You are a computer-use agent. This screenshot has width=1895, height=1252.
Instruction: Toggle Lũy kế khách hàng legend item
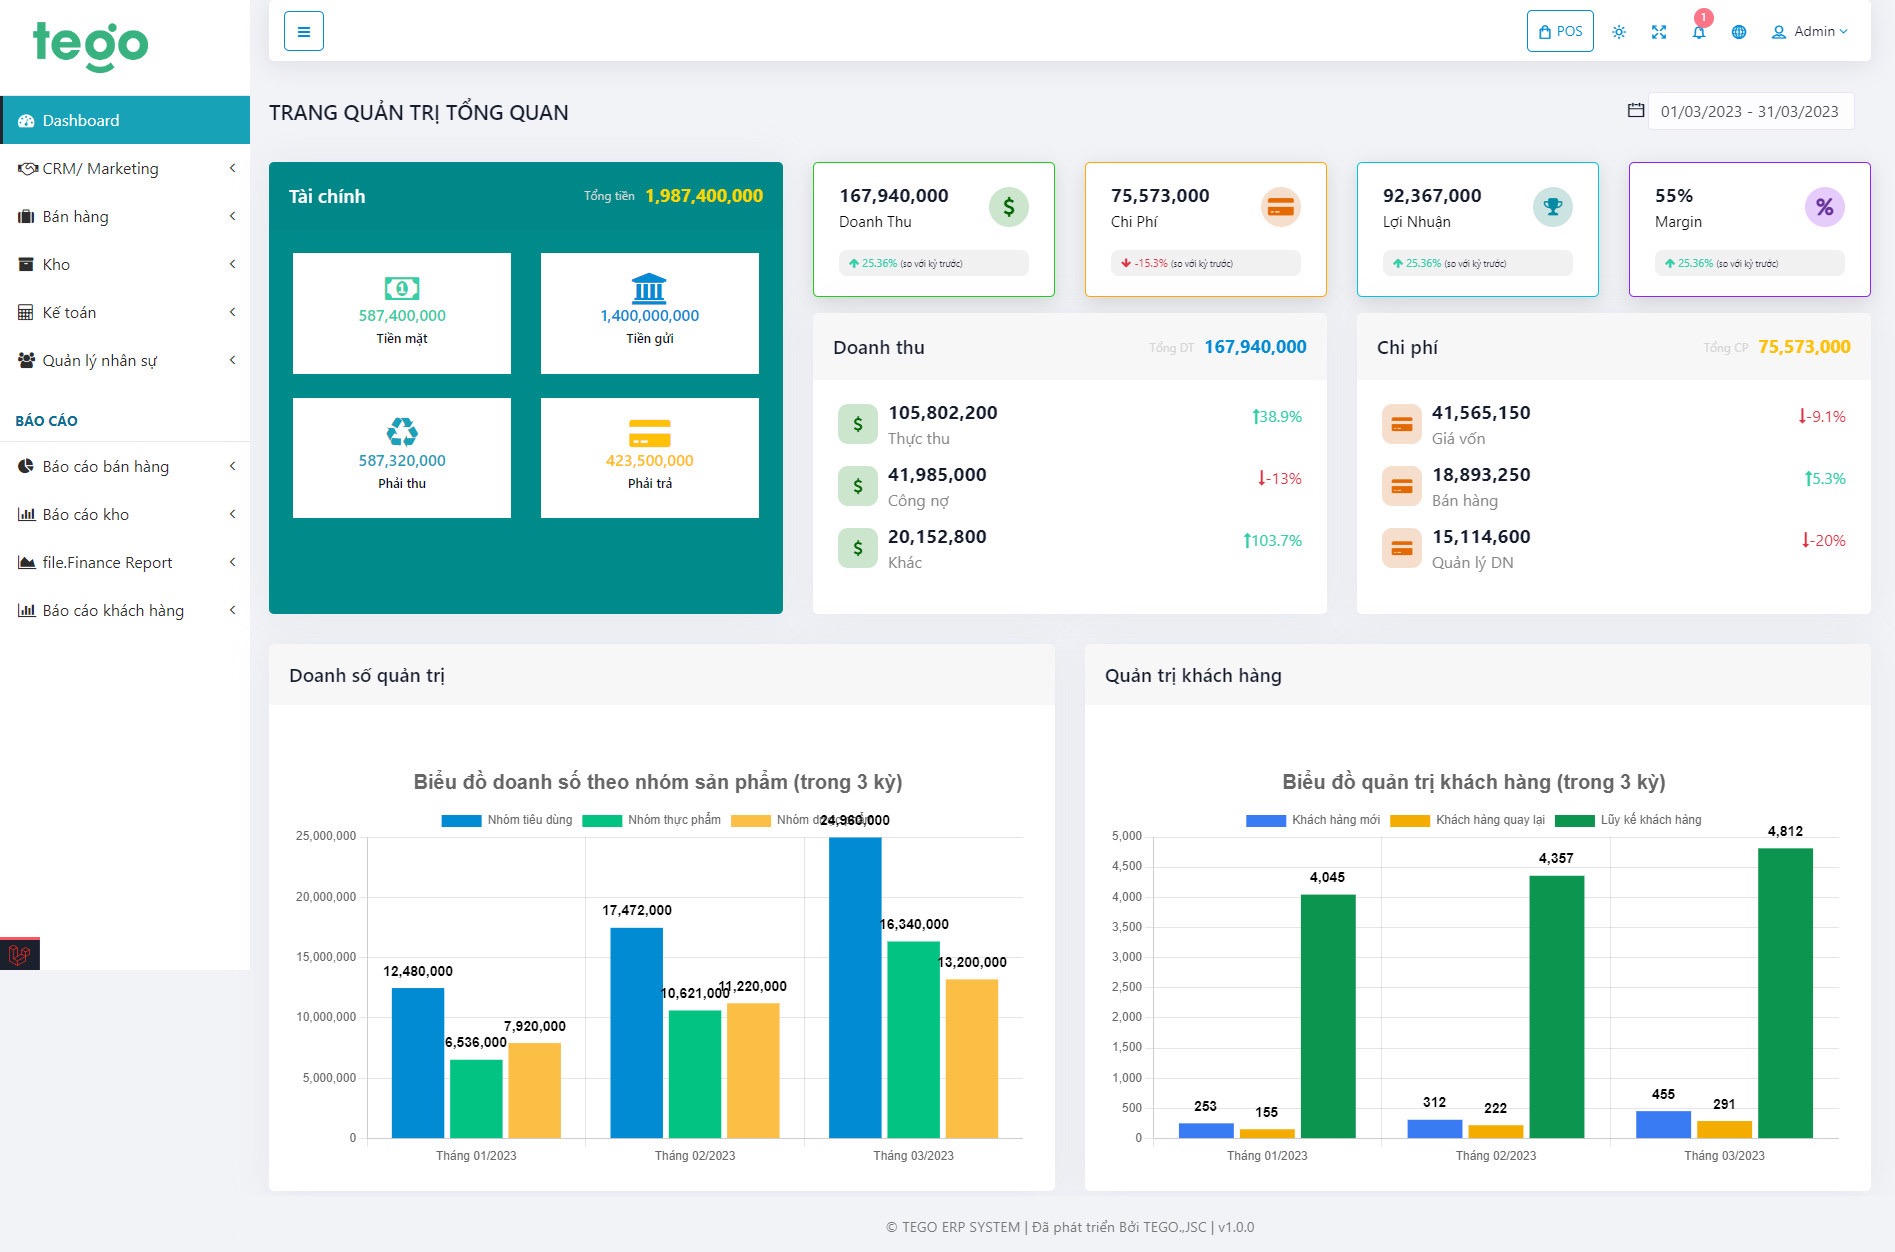(1628, 820)
